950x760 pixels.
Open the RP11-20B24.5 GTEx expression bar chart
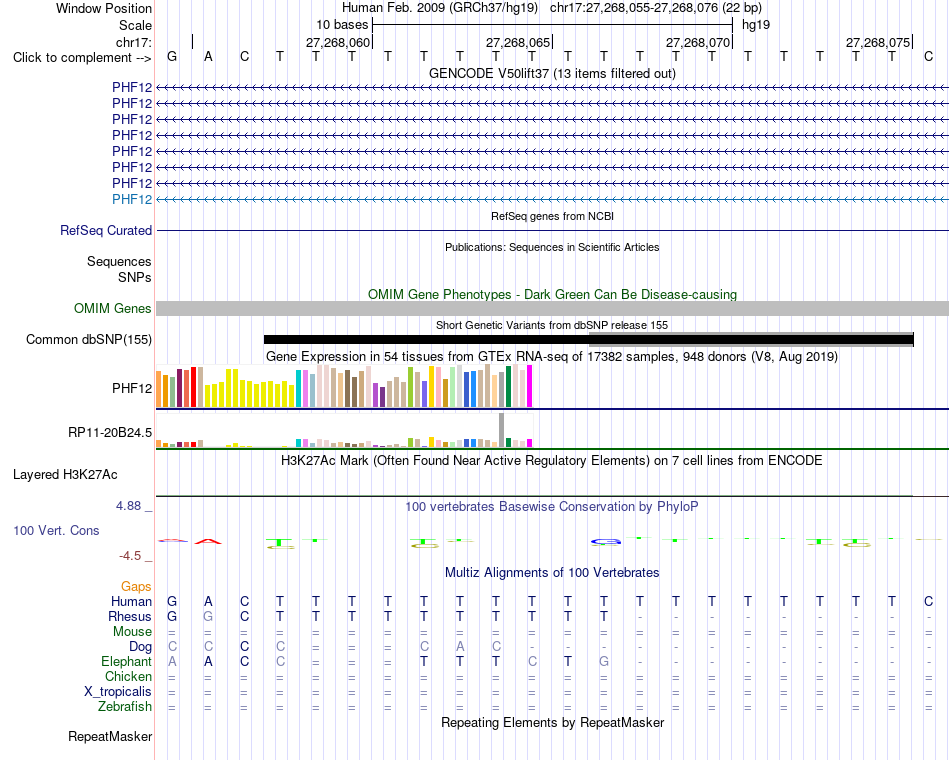pyautogui.click(x=344, y=430)
